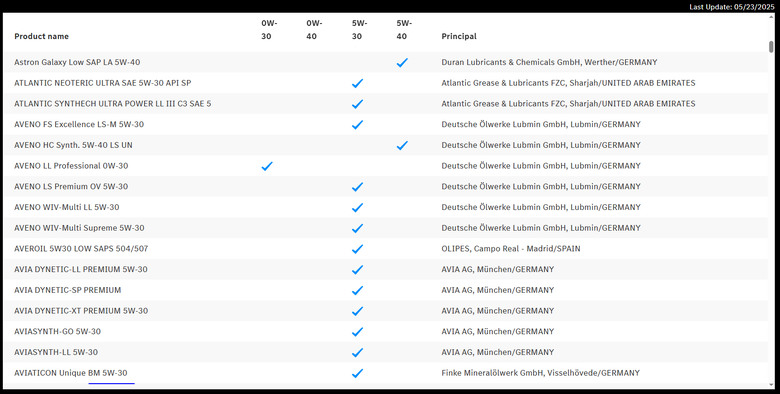
Task: Click Duran Lubricants & Chemicals GmbH principal
Action: pyautogui.click(x=549, y=62)
